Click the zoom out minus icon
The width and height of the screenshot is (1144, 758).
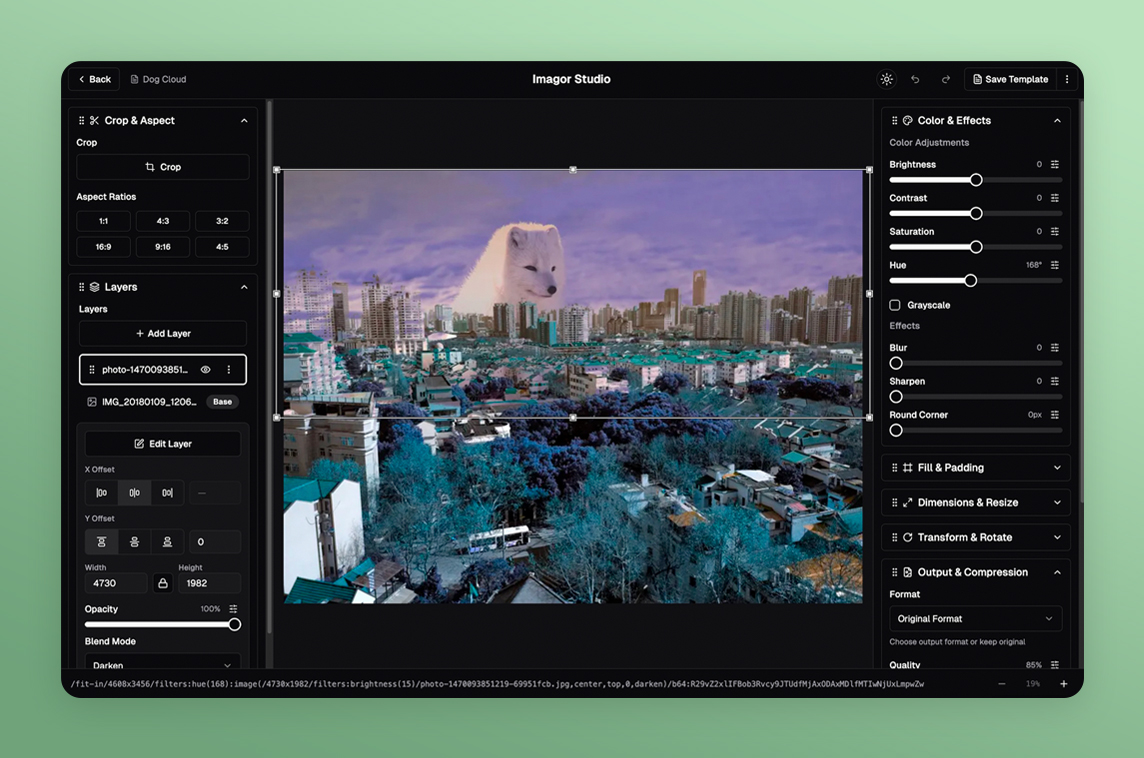click(x=1002, y=684)
